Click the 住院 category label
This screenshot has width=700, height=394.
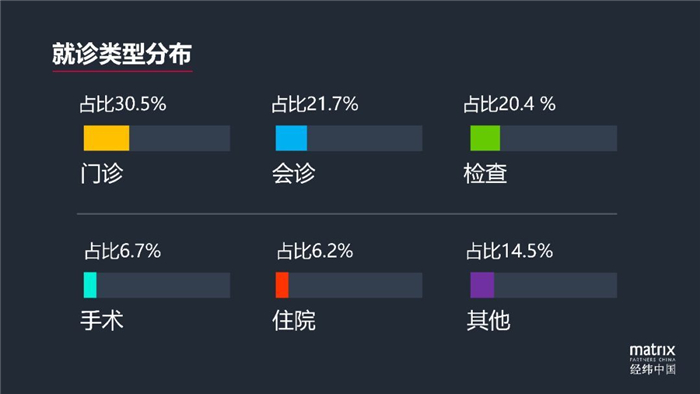294,320
